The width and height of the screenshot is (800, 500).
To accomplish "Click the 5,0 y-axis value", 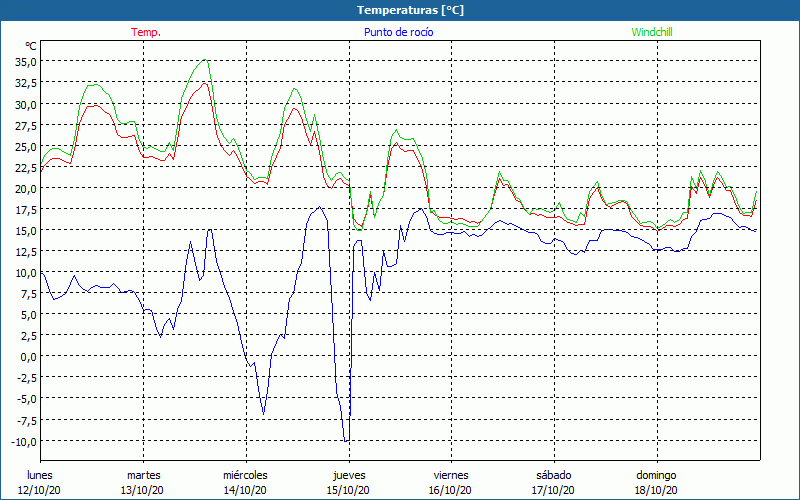I will (28, 315).
